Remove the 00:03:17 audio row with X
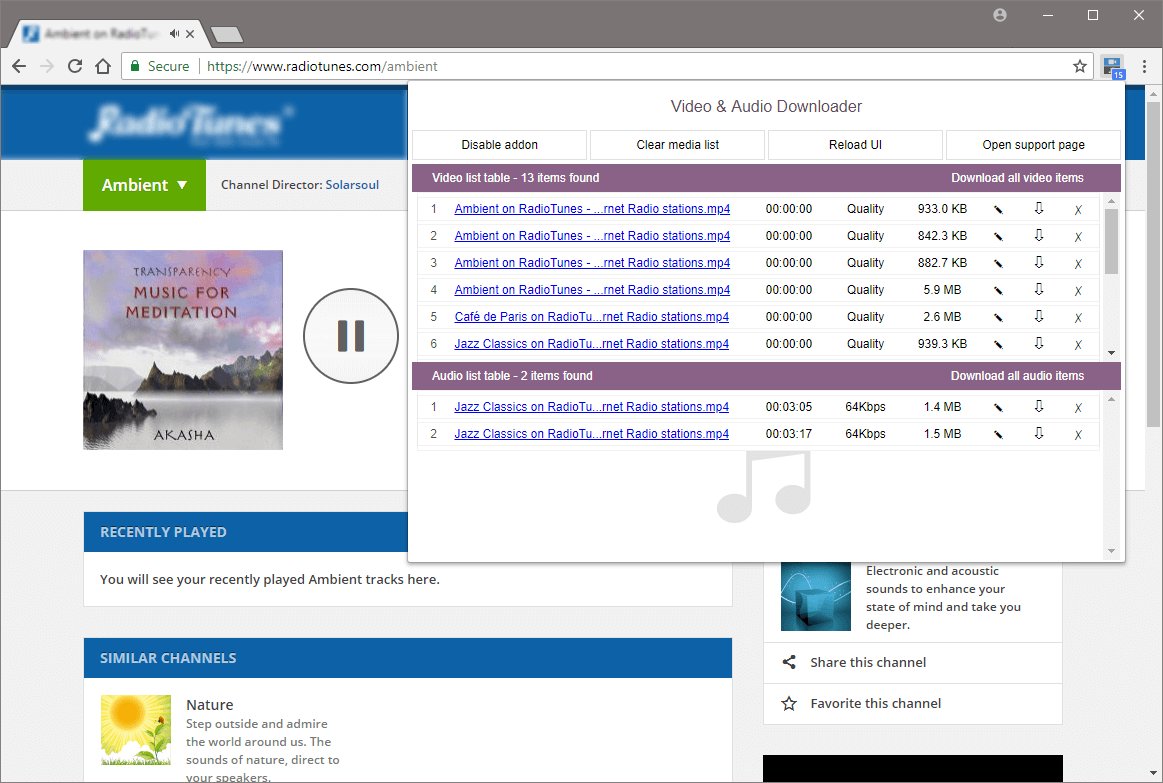The width and height of the screenshot is (1163, 783). [x=1078, y=435]
